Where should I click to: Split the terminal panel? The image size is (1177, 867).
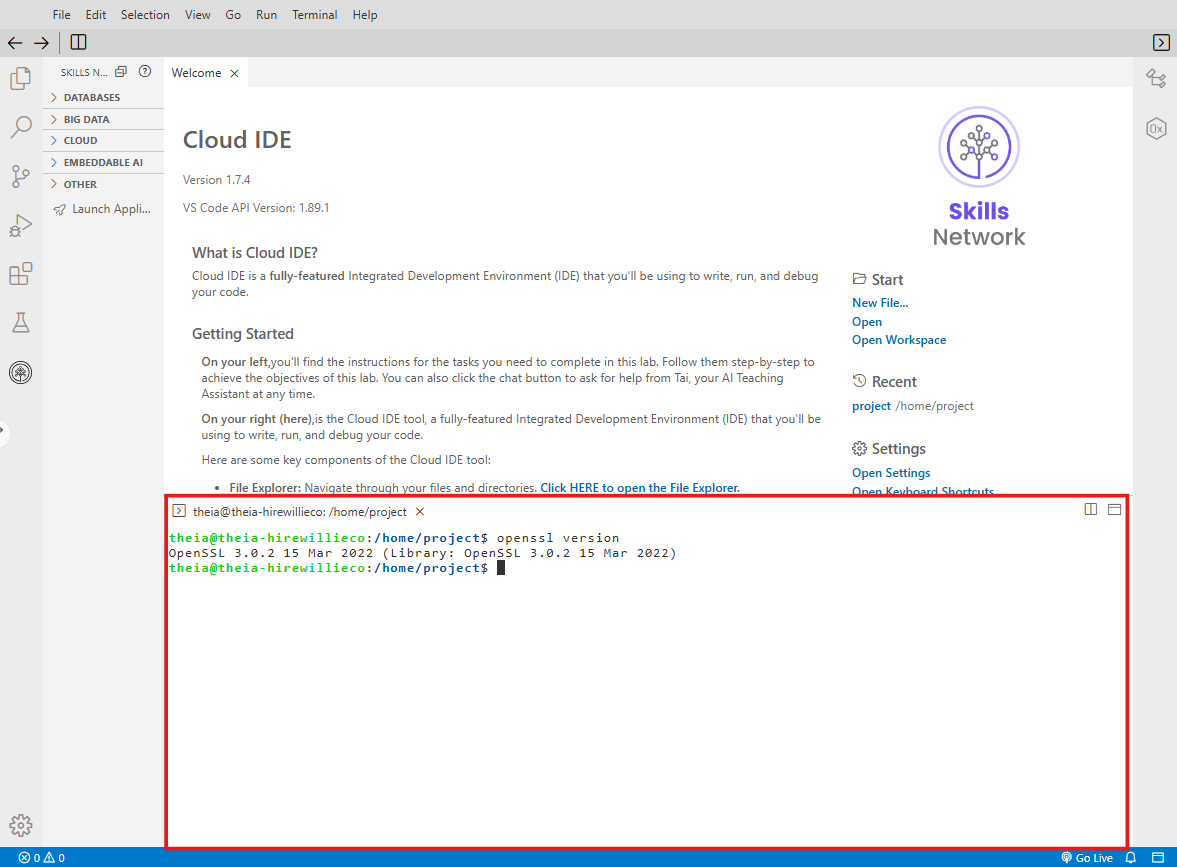(1091, 510)
